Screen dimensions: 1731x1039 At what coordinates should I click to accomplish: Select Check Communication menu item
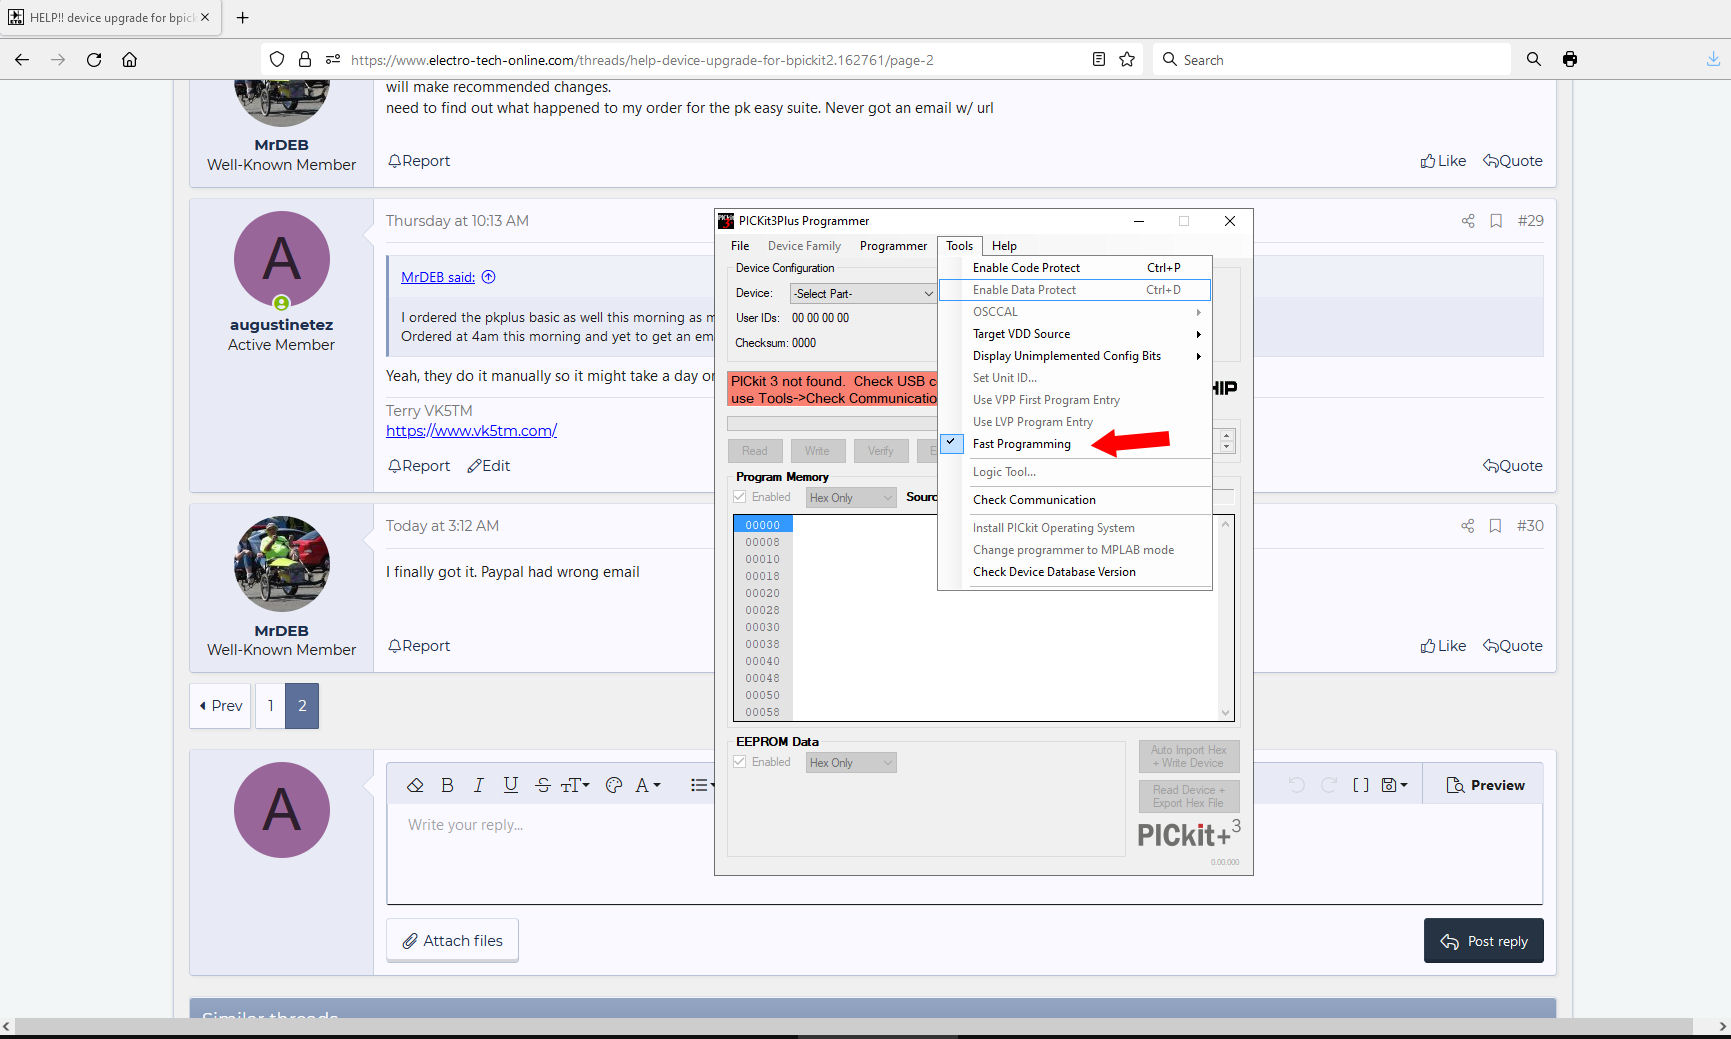coord(1075,500)
